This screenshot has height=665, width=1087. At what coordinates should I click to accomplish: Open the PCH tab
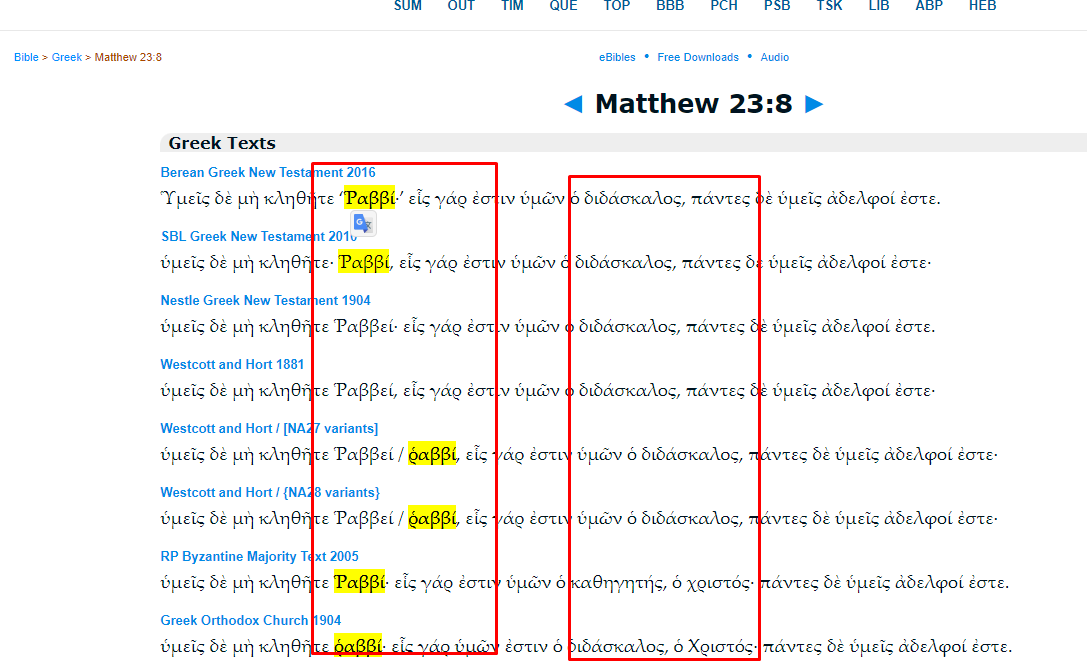click(724, 6)
